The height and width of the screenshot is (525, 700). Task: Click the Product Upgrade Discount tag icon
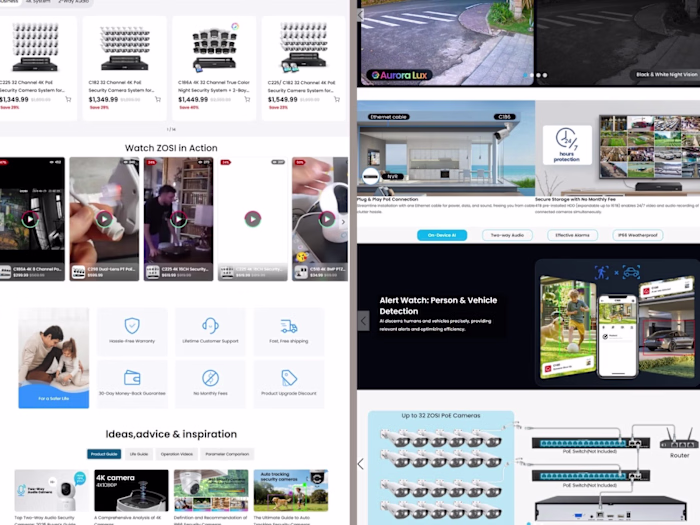pos(289,378)
